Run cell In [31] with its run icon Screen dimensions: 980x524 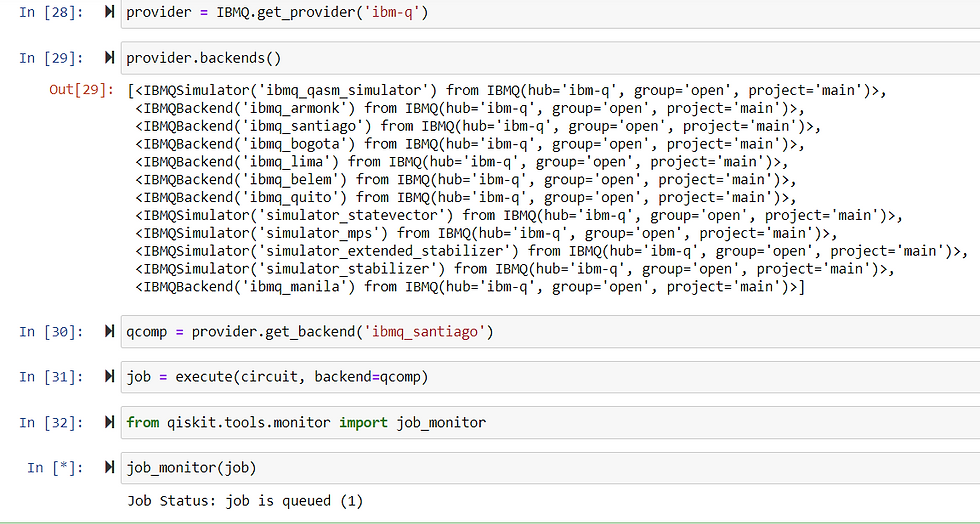pos(109,376)
